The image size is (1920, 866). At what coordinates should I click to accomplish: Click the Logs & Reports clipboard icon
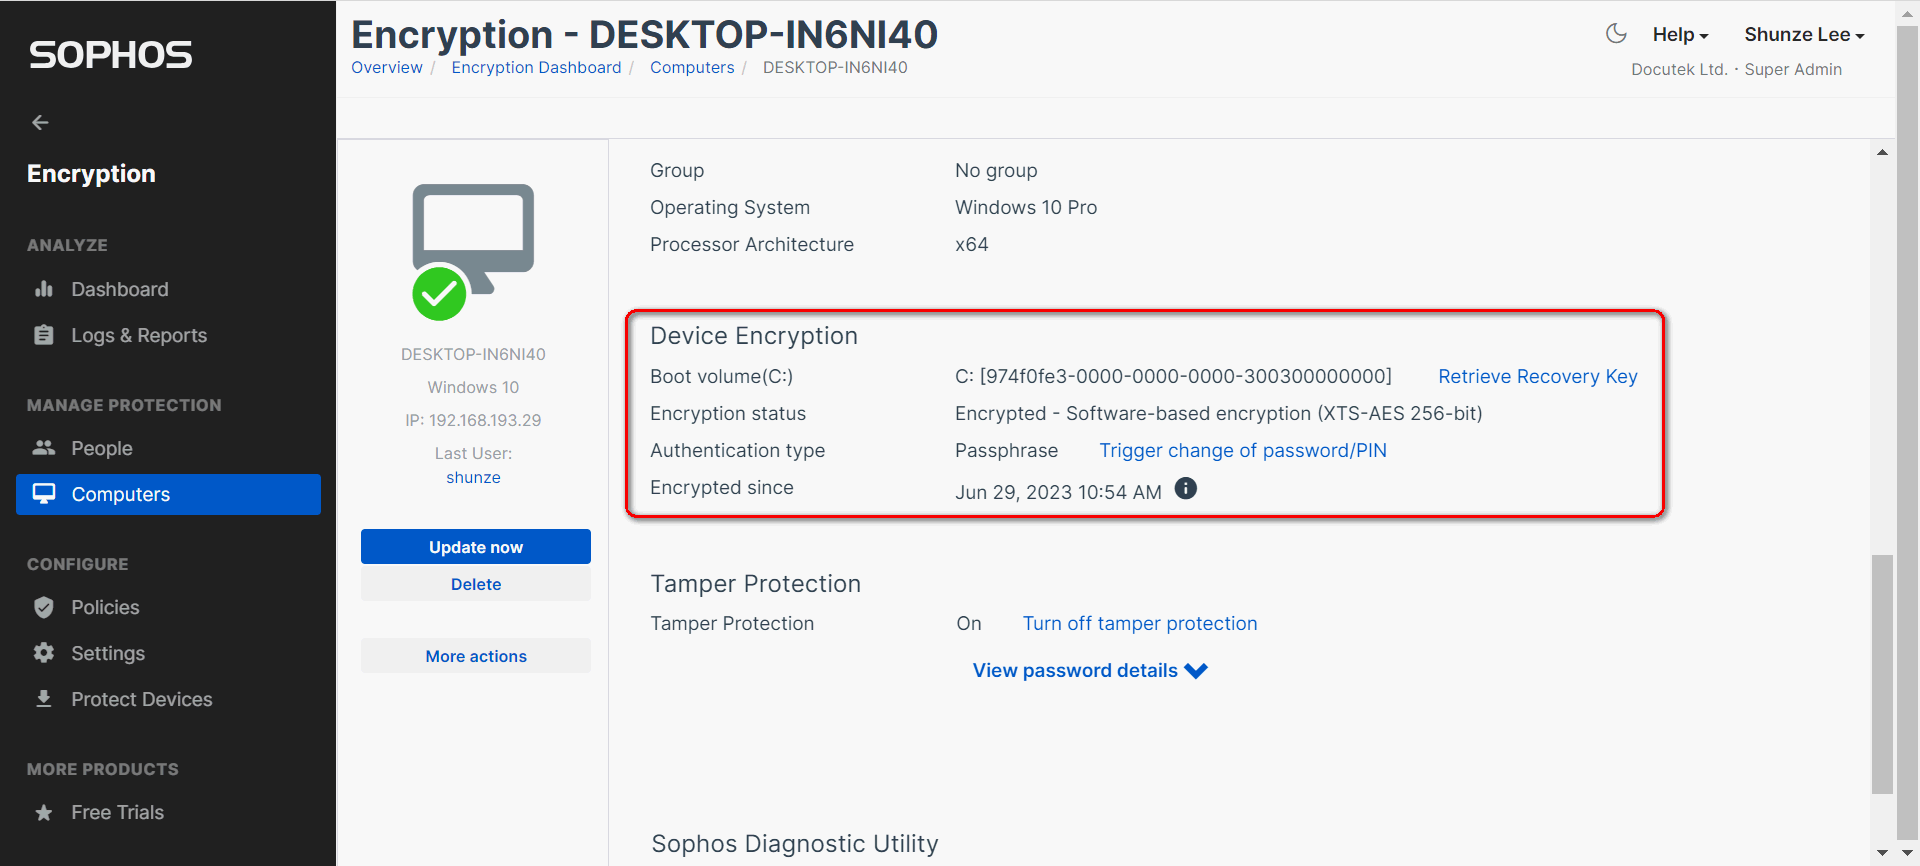tap(44, 335)
